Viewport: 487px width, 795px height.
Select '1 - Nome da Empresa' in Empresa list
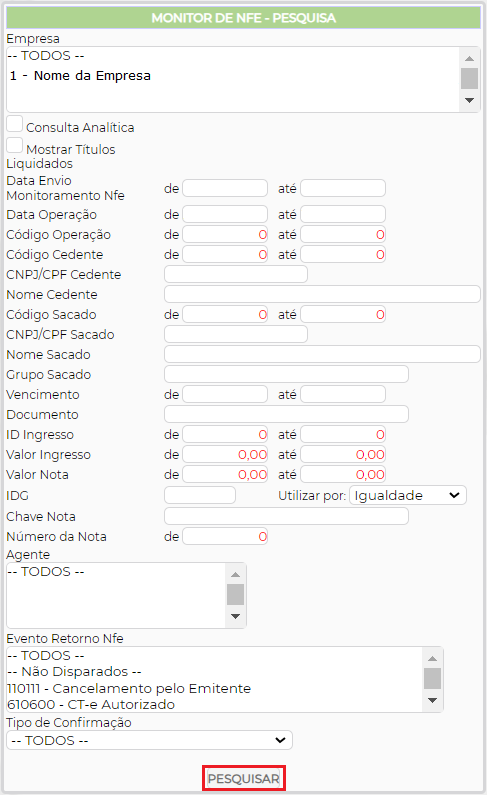point(80,76)
